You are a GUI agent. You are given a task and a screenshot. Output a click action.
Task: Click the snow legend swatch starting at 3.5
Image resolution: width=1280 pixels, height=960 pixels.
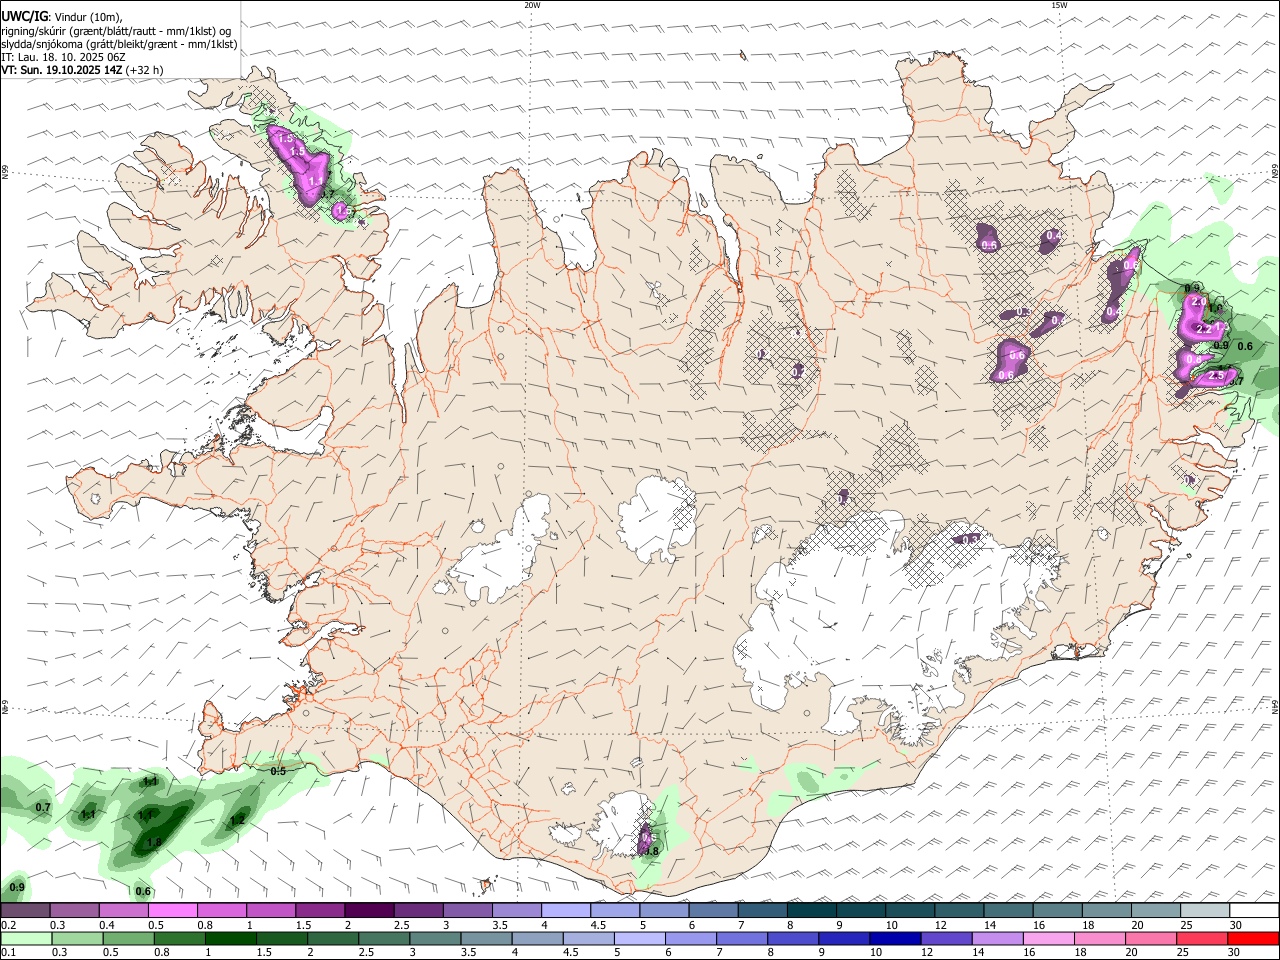coord(517,911)
